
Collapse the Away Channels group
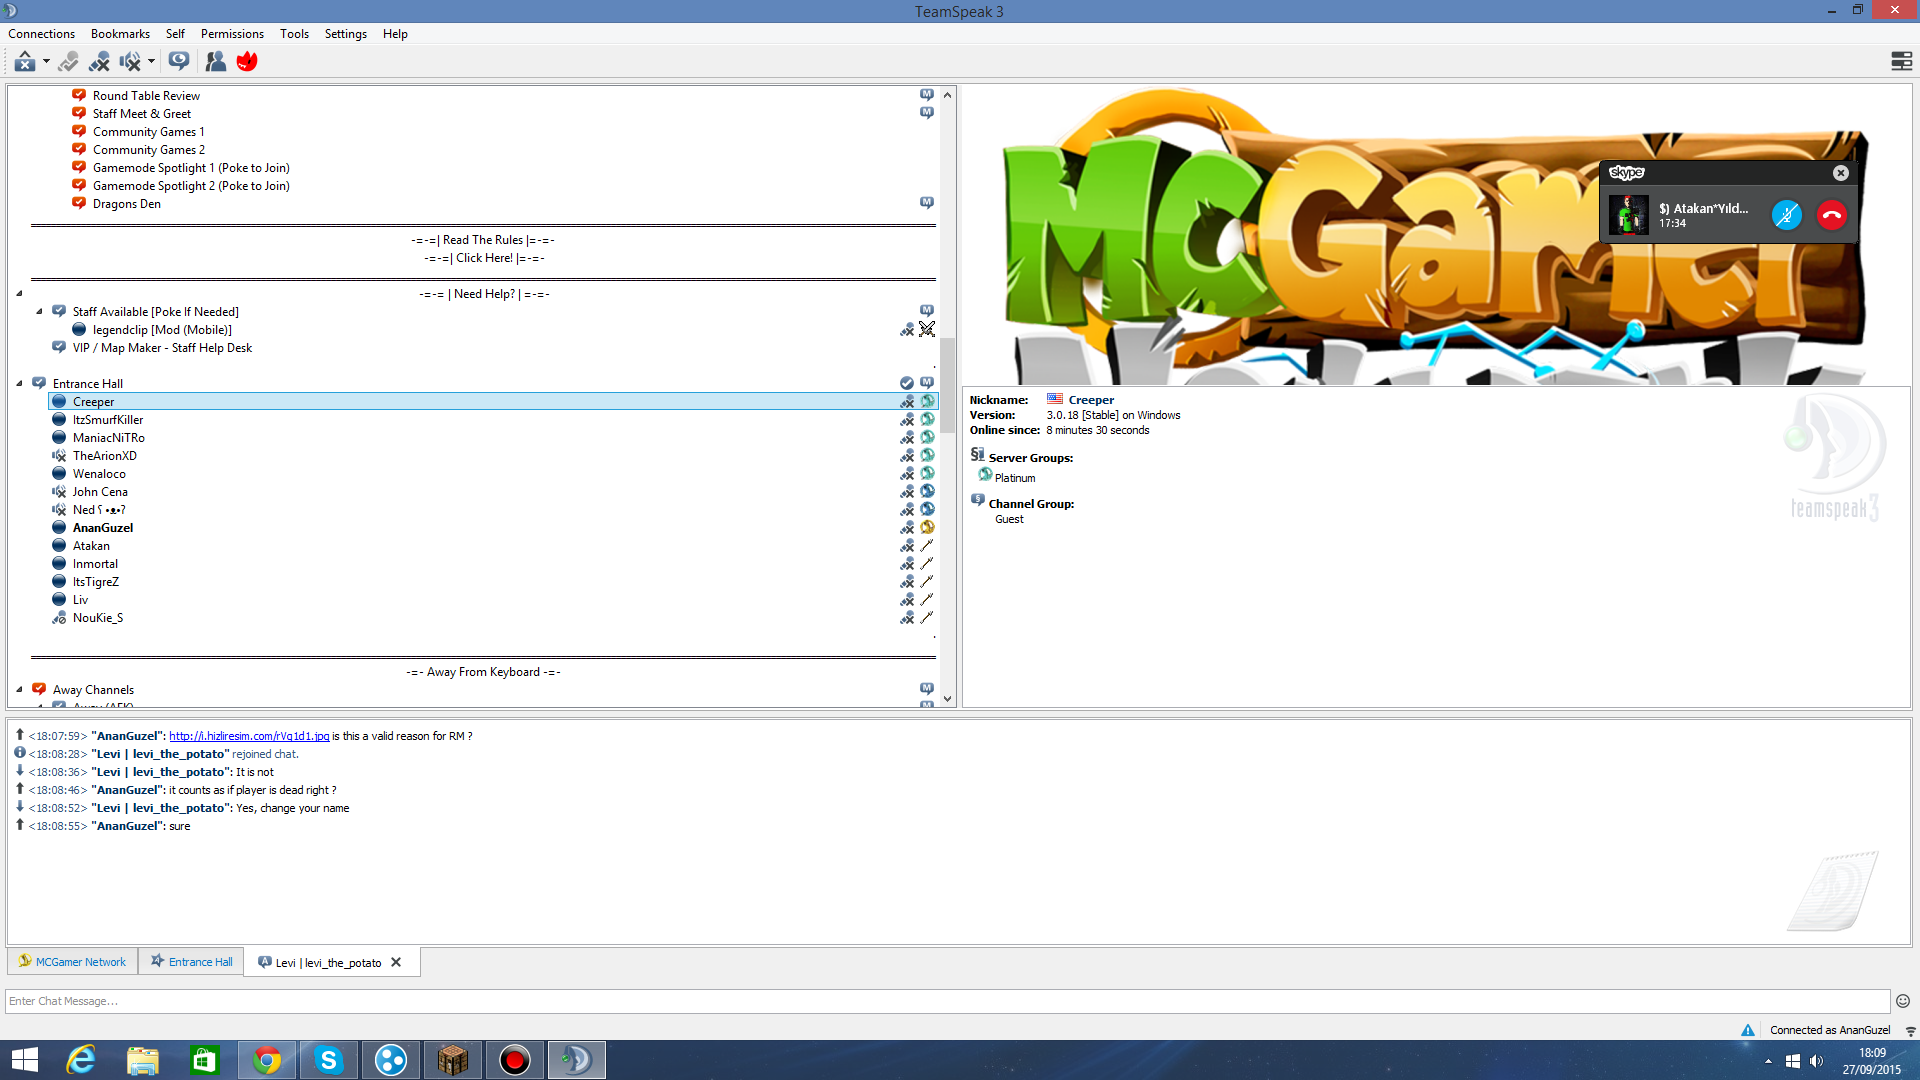click(19, 690)
